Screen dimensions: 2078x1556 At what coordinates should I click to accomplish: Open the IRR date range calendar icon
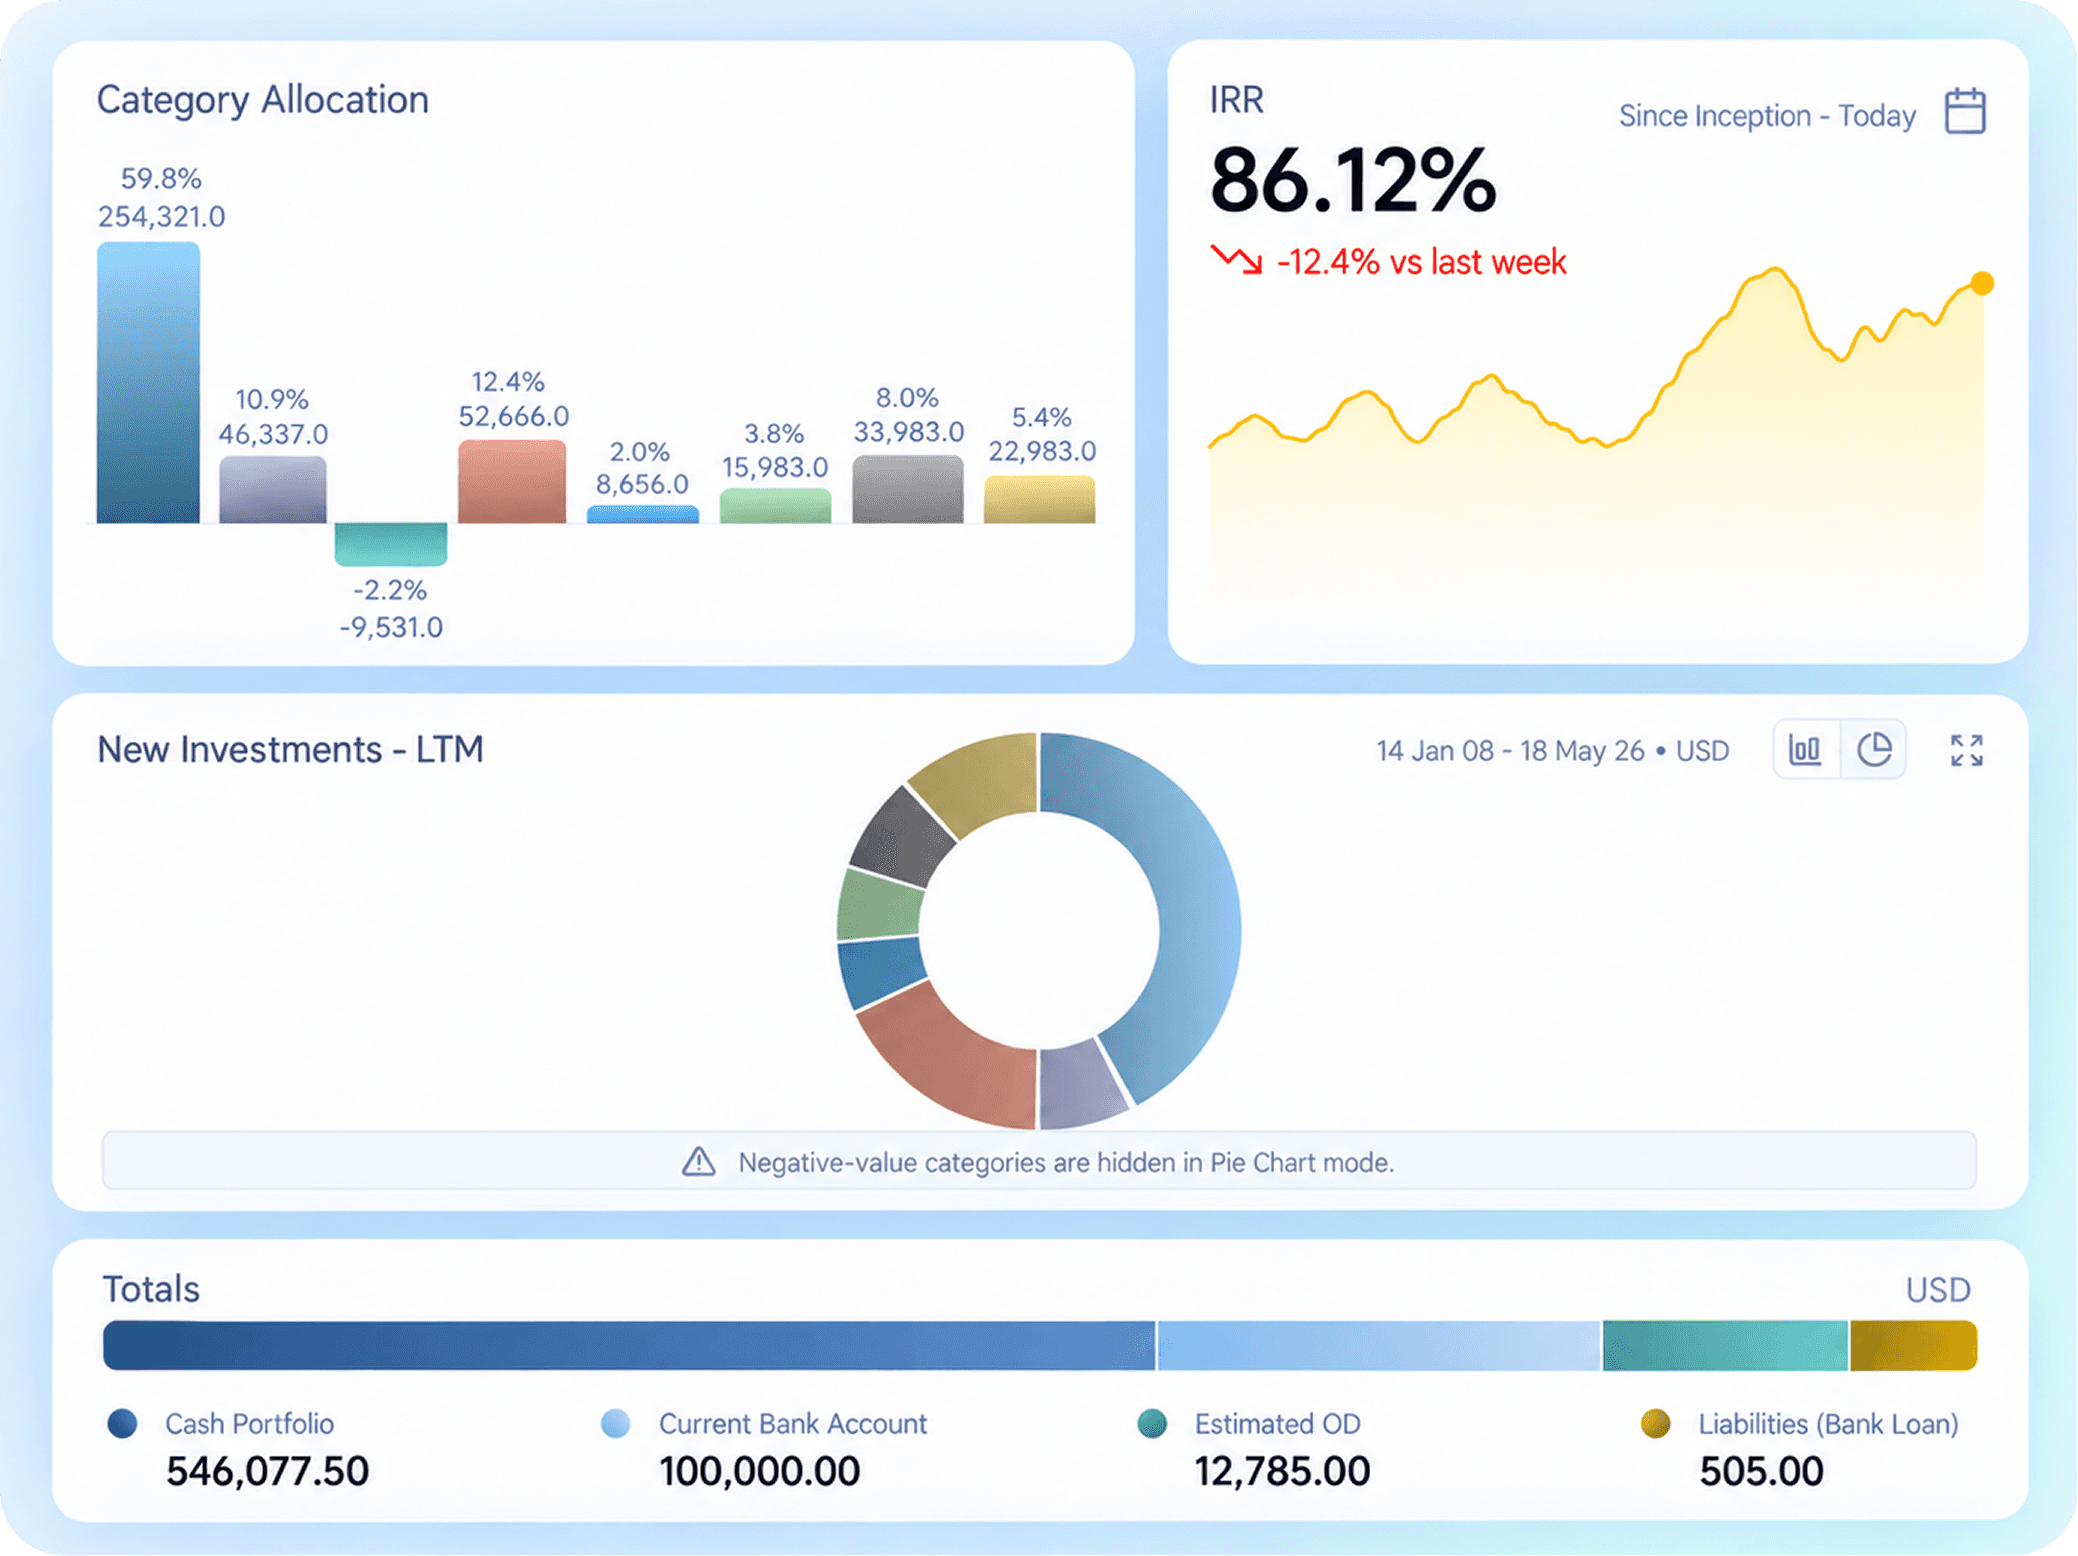[1964, 111]
